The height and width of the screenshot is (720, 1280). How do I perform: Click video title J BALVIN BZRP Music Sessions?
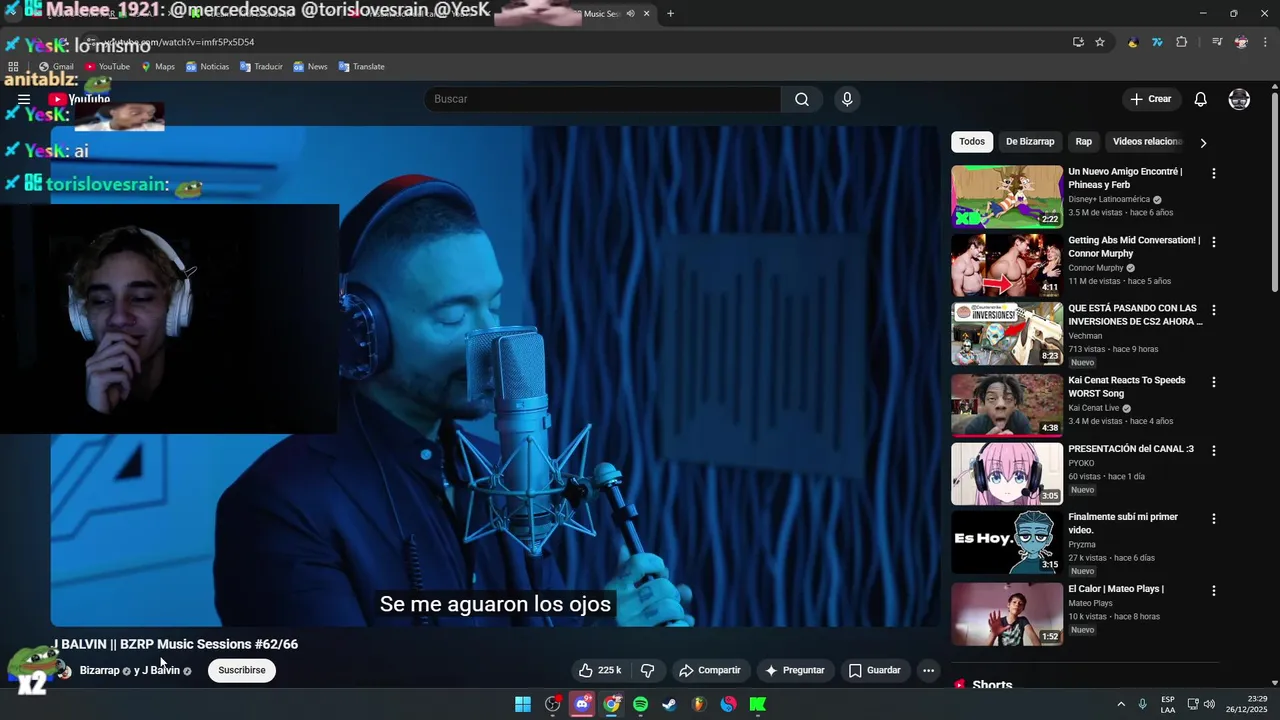[176, 644]
